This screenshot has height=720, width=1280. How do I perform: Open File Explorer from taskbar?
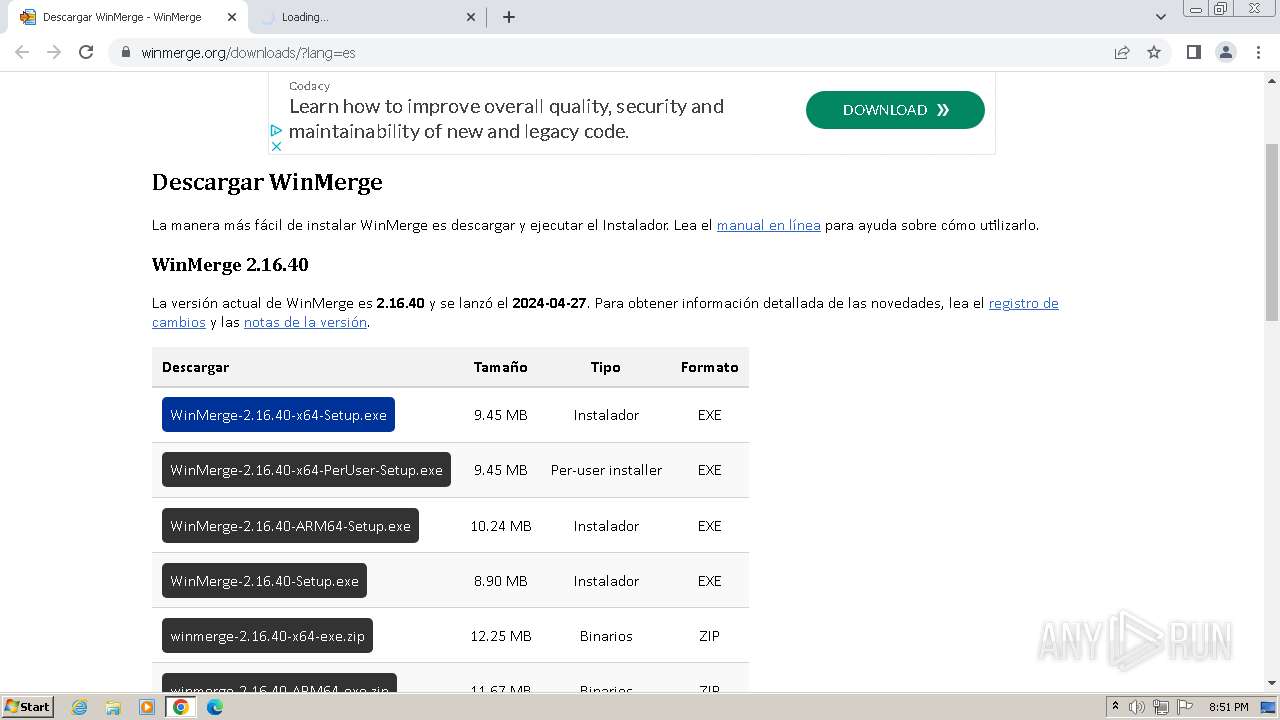[x=113, y=707]
